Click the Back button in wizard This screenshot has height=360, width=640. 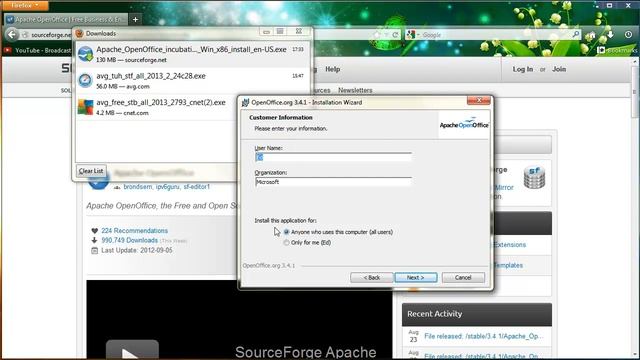371,278
